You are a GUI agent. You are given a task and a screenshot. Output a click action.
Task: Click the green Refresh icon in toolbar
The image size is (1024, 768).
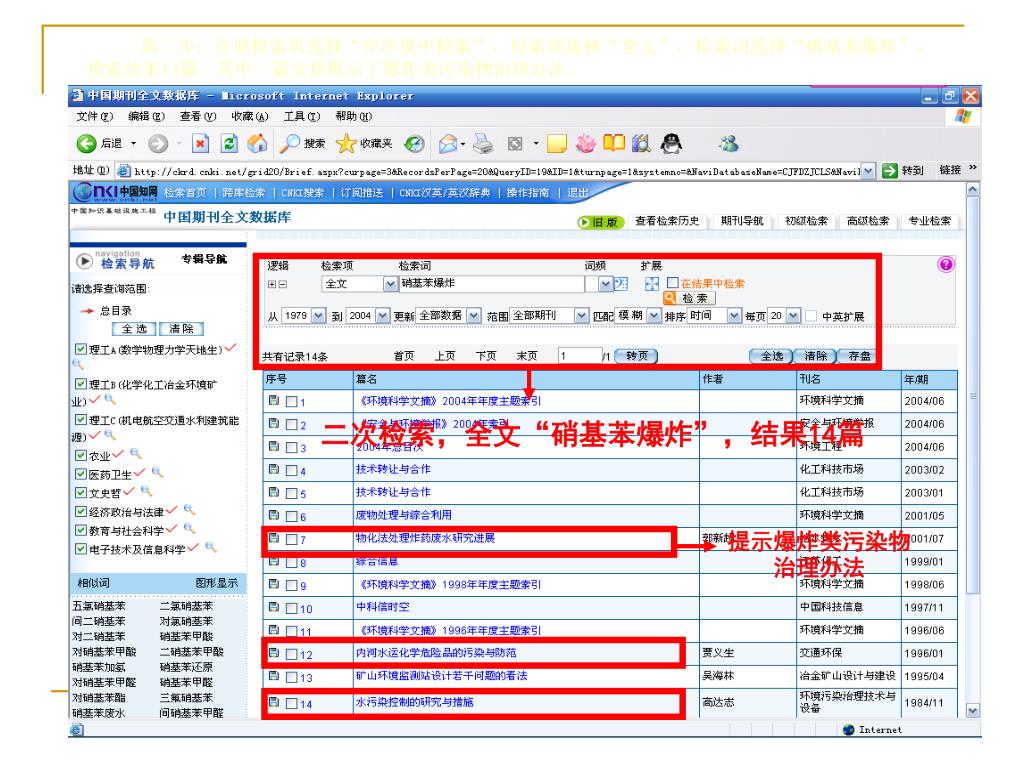pyautogui.click(x=229, y=144)
